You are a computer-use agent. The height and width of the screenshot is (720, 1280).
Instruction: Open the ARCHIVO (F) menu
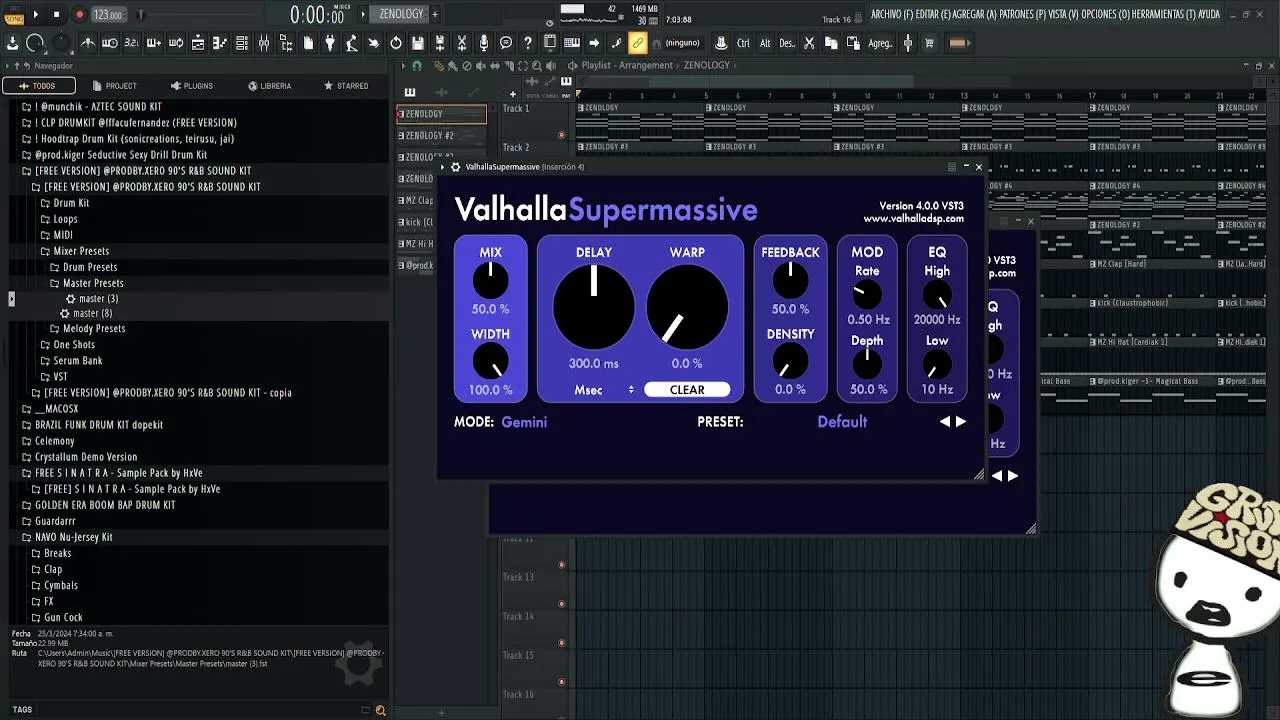click(x=891, y=14)
